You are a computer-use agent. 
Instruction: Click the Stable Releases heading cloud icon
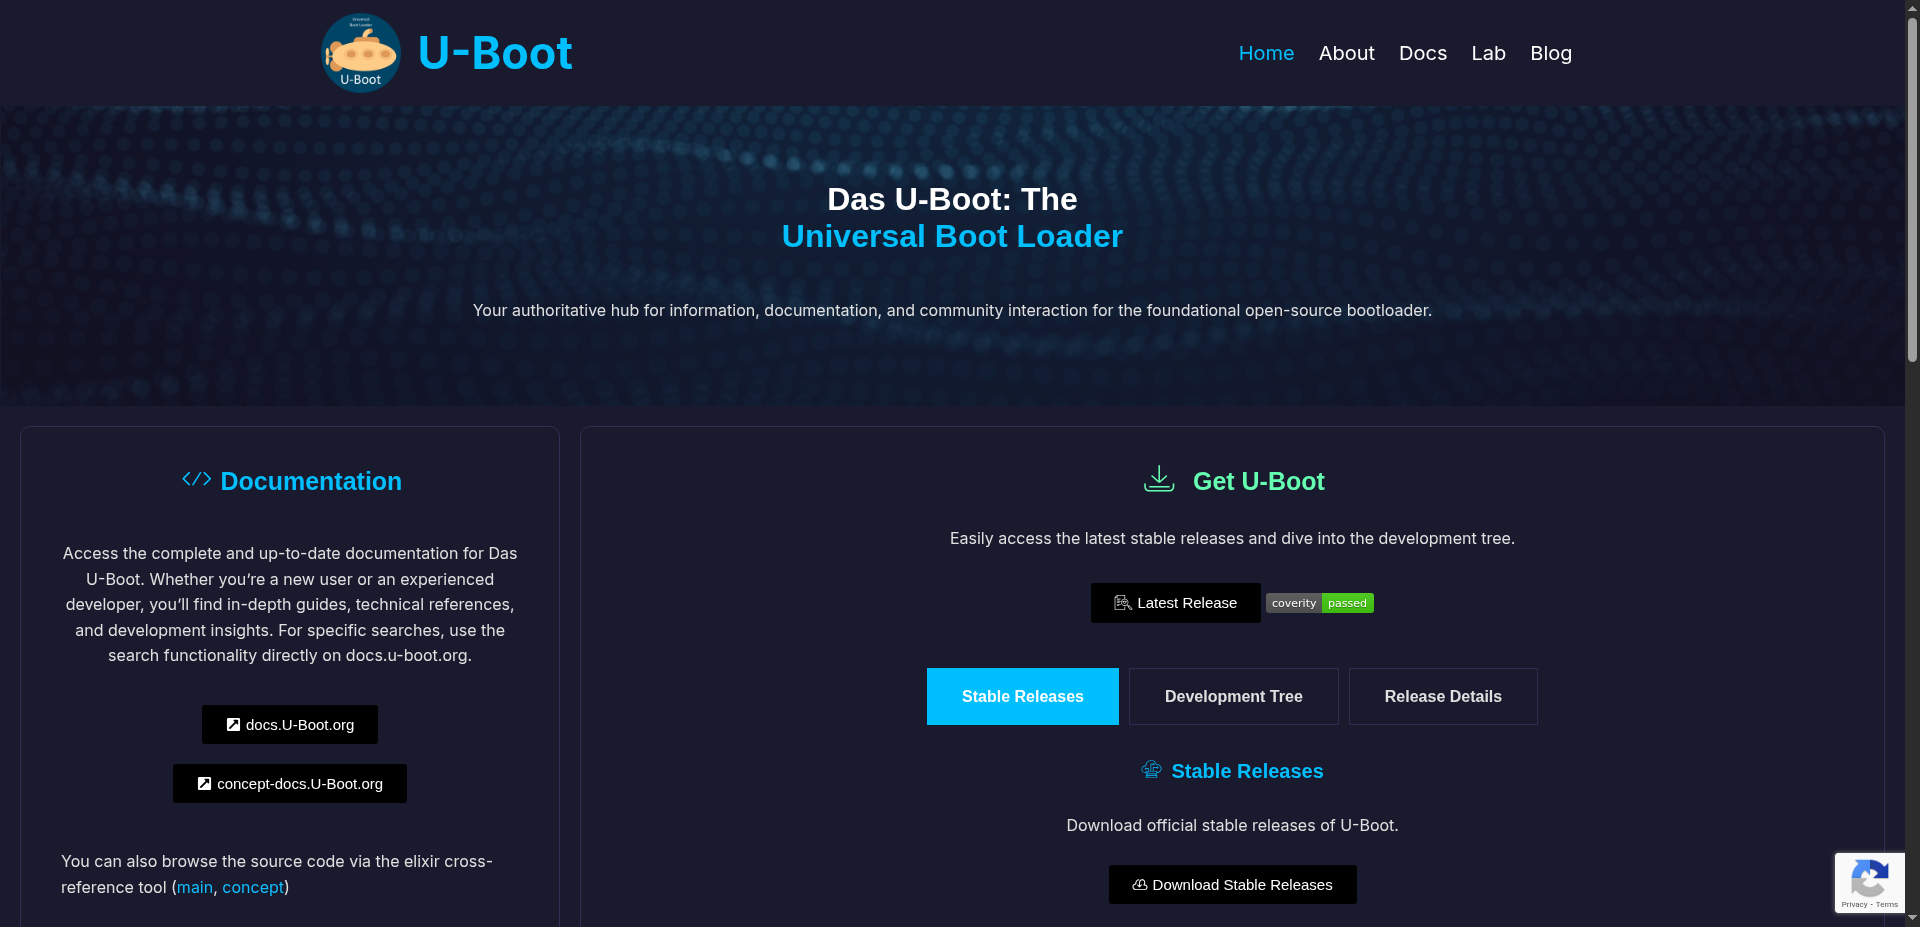1152,769
